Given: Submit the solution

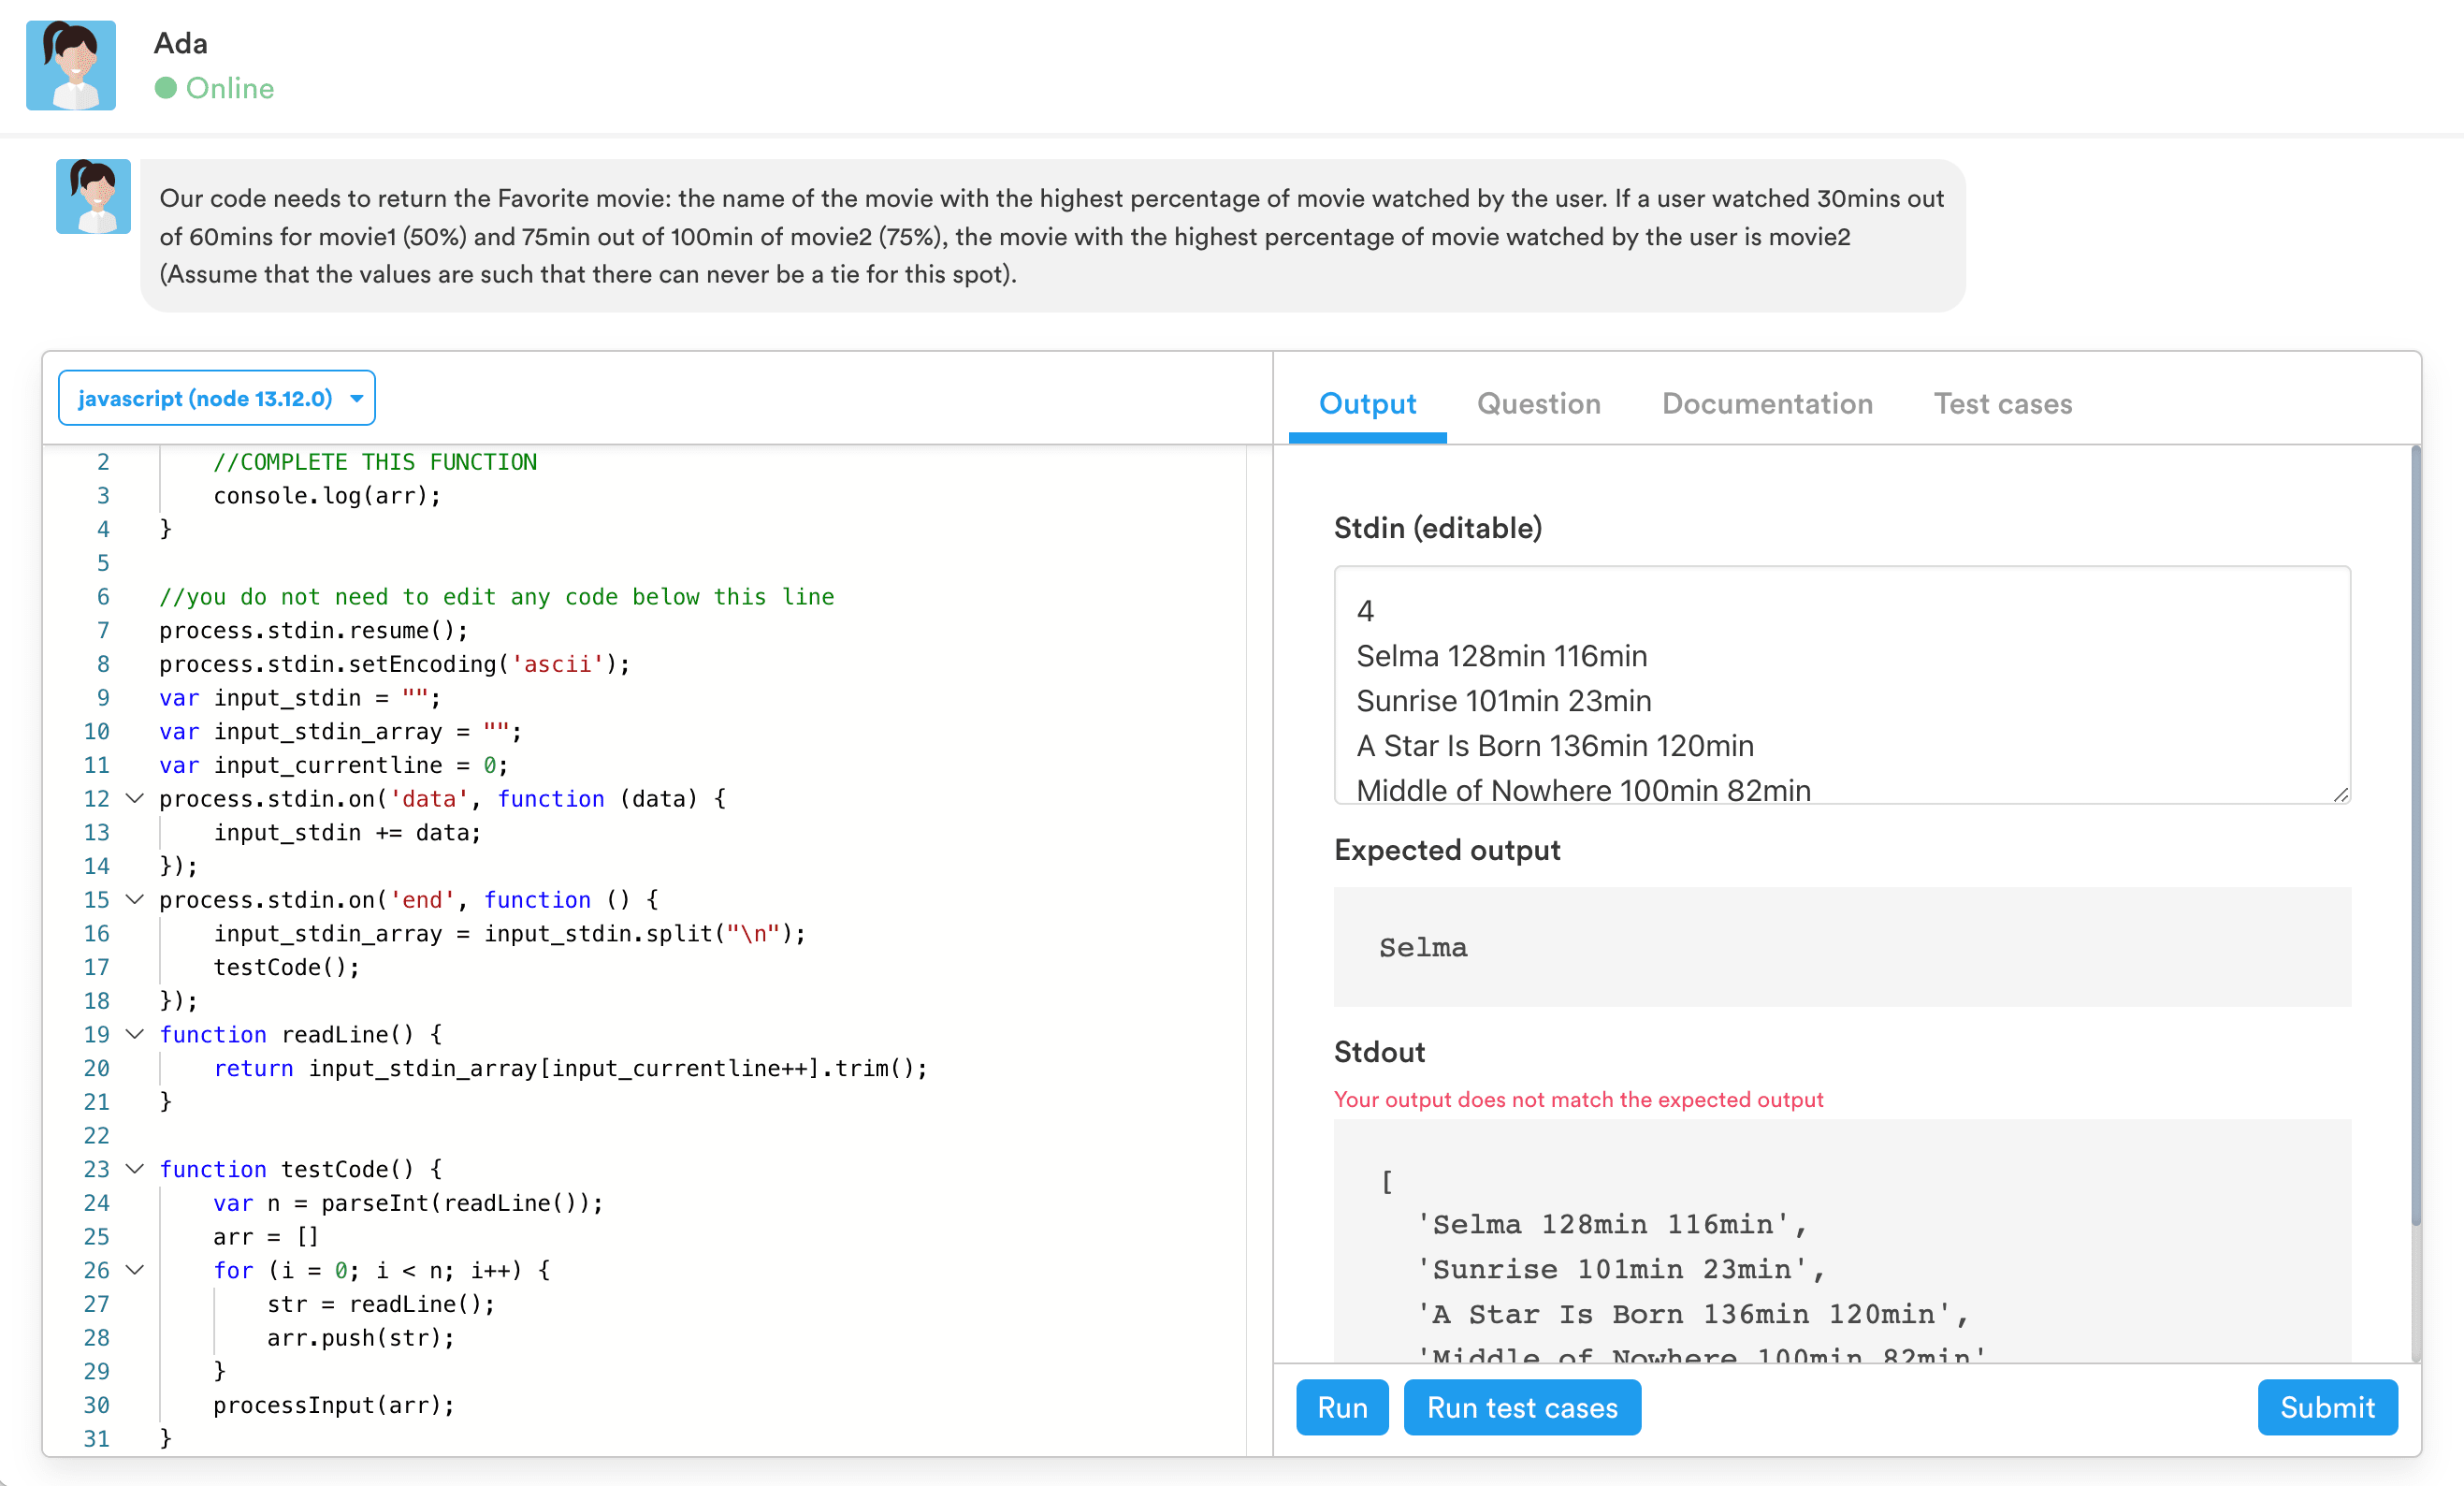Looking at the screenshot, I should [2327, 1407].
